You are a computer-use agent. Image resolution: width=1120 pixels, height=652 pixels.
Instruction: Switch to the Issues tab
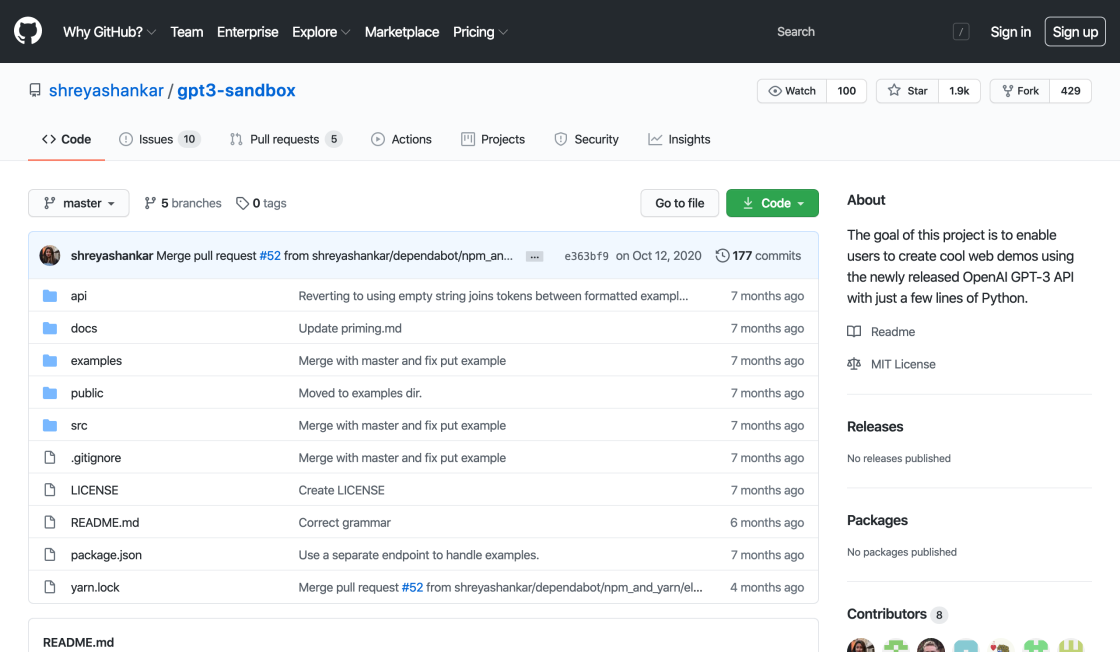point(159,139)
